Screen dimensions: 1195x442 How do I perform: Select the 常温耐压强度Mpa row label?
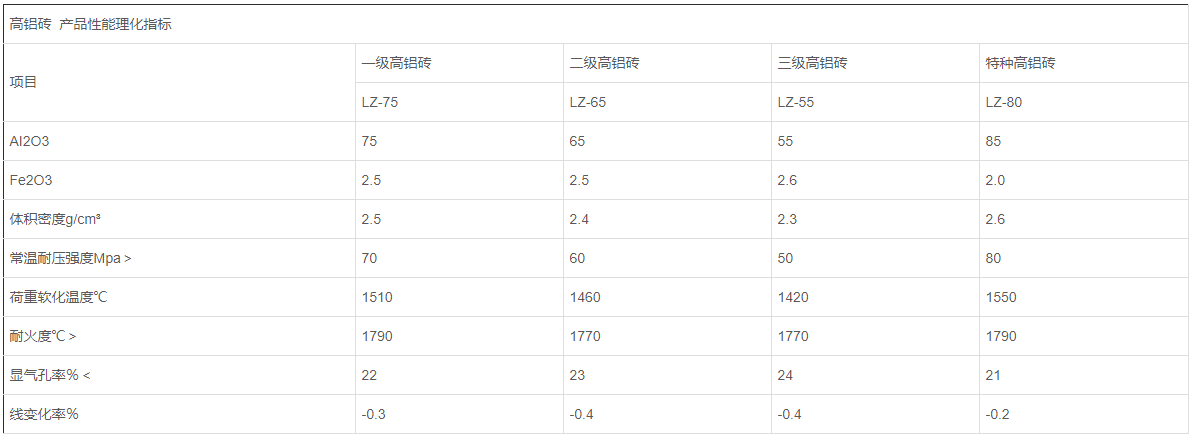[x=70, y=258]
